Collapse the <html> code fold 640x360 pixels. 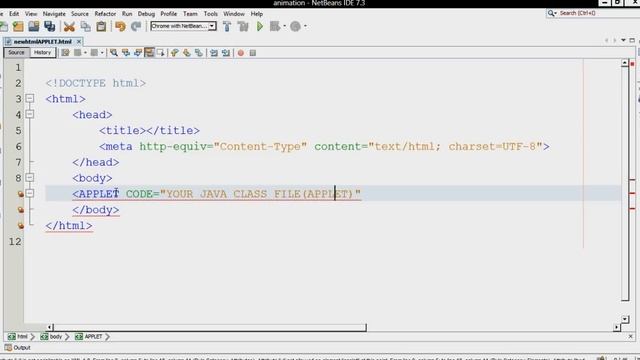30,98
